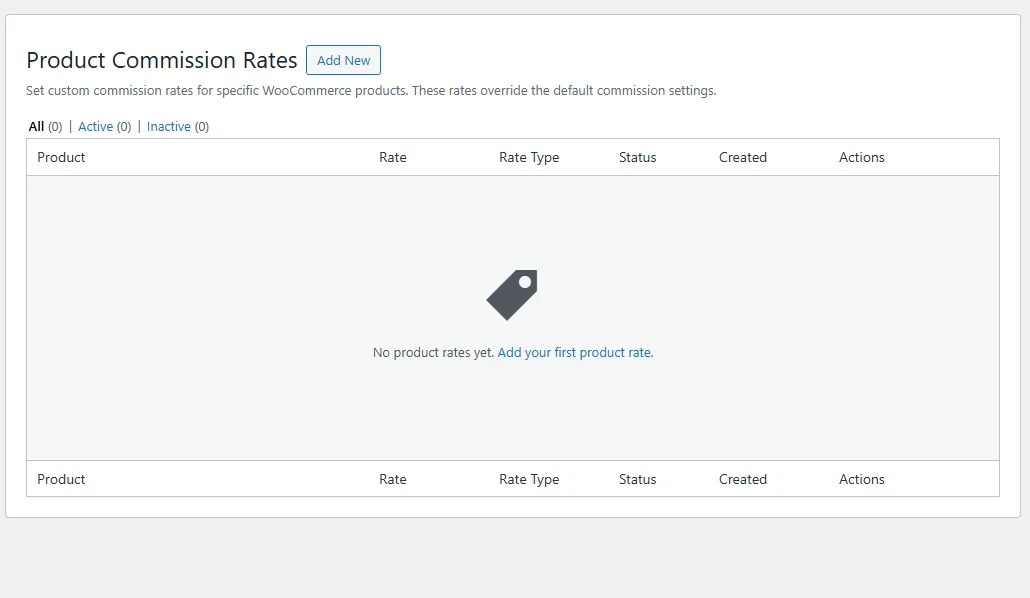The height and width of the screenshot is (598, 1030).
Task: Click the bottom Product column header
Action: click(x=61, y=479)
